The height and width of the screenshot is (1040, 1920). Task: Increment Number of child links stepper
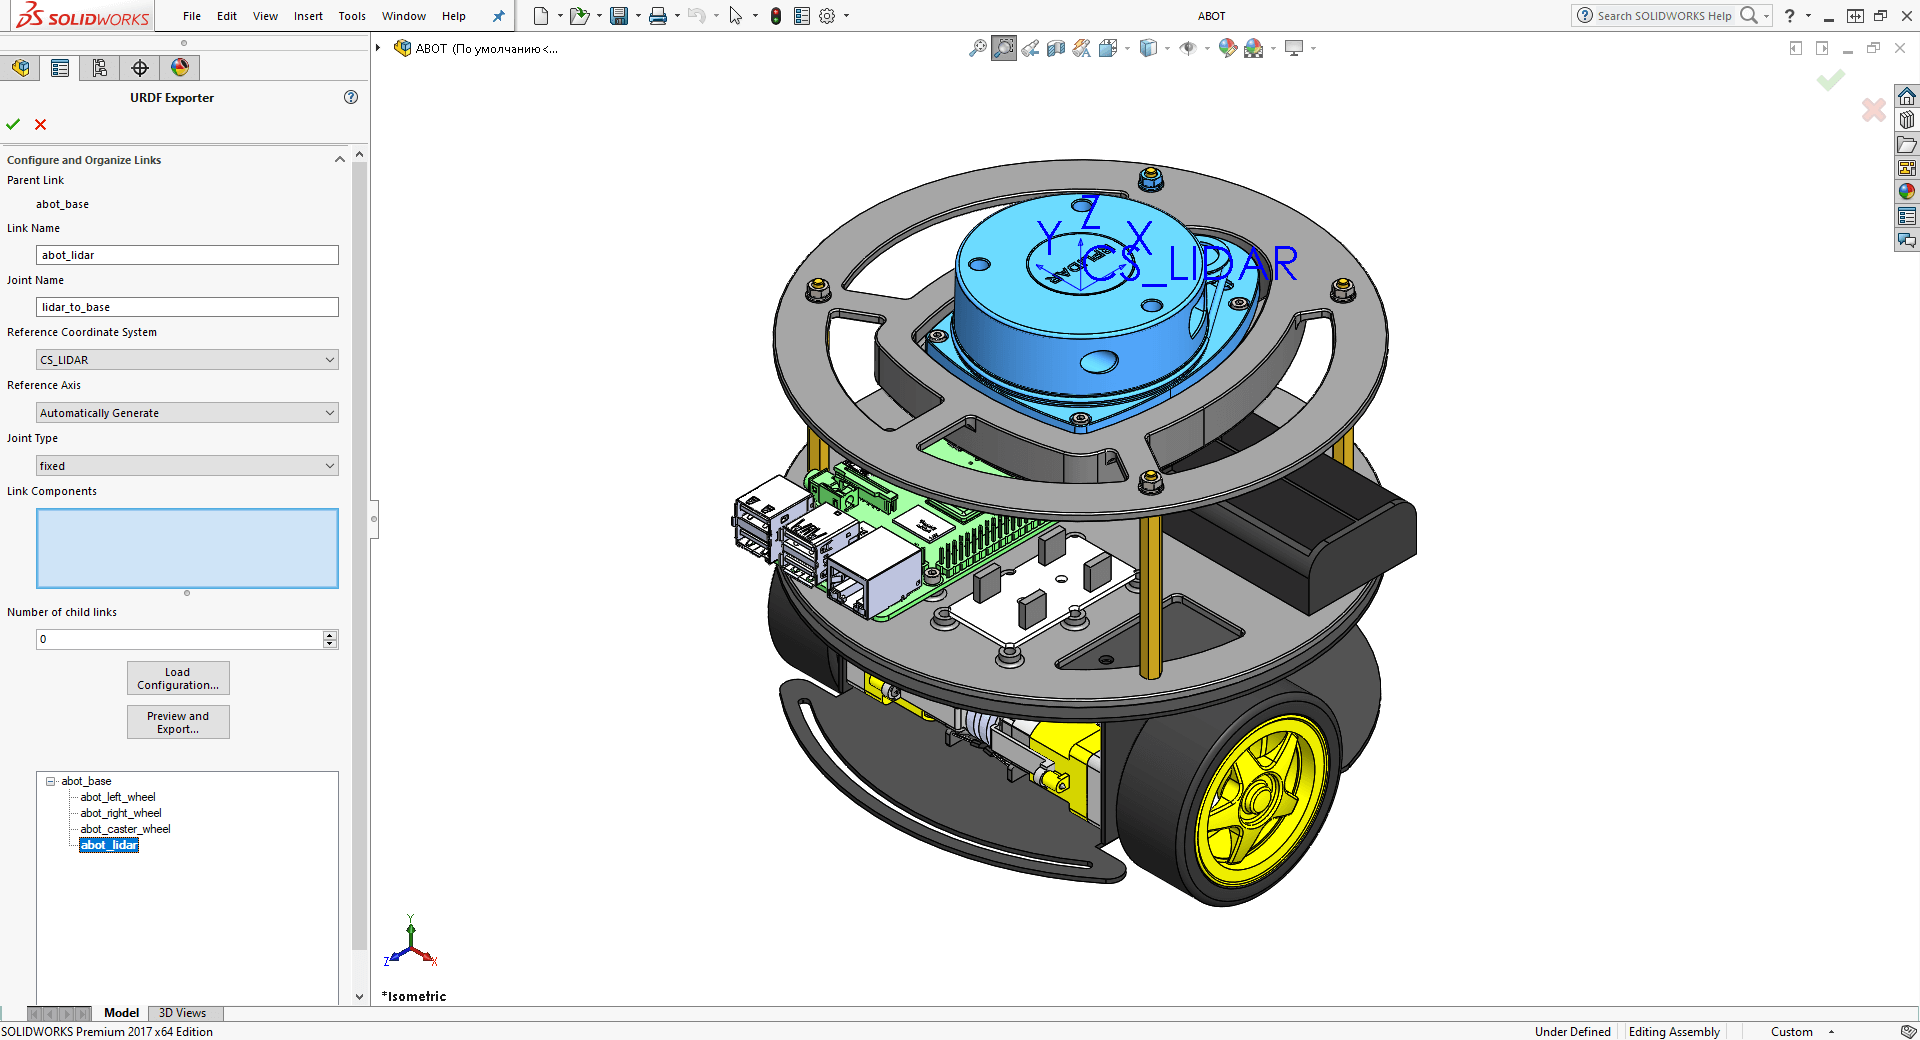coord(330,635)
